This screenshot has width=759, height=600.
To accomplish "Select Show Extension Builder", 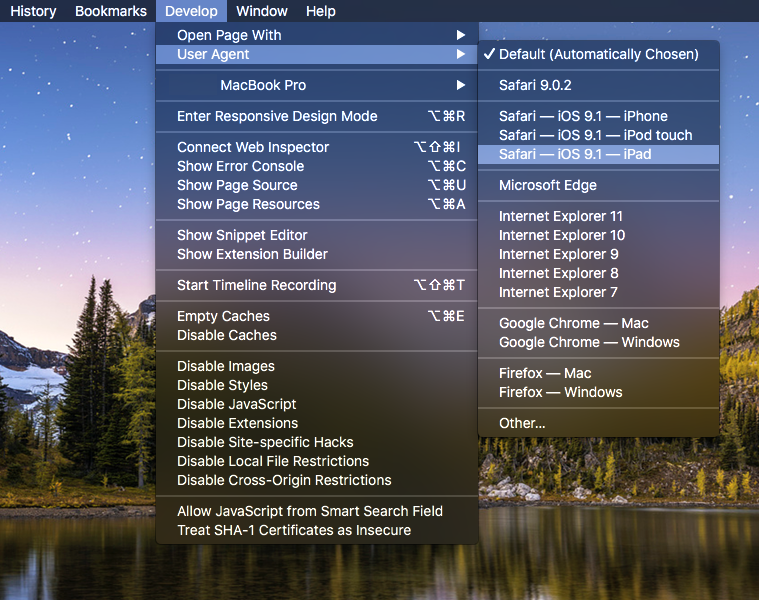I will (317, 254).
